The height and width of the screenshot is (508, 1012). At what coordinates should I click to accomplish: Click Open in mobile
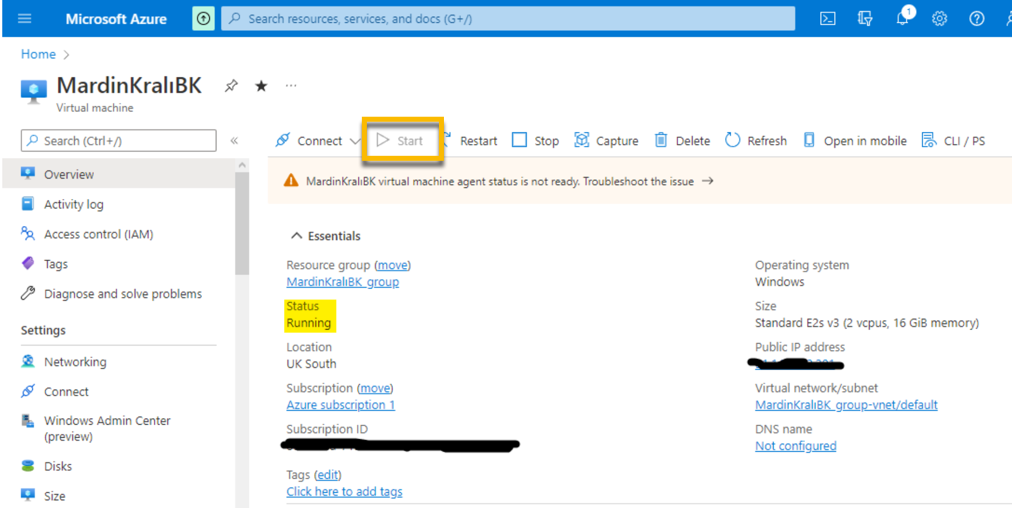(x=855, y=141)
